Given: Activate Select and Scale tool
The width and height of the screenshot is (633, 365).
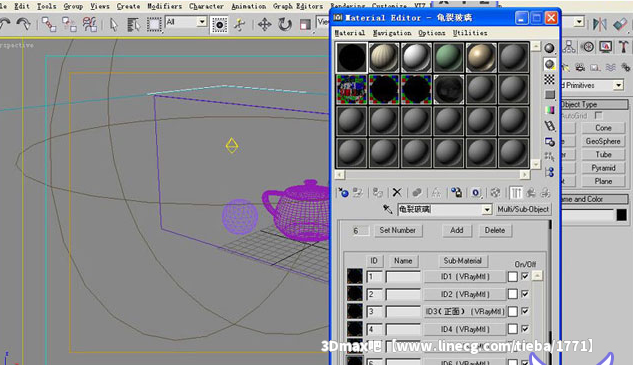Looking at the screenshot, I should 305,25.
